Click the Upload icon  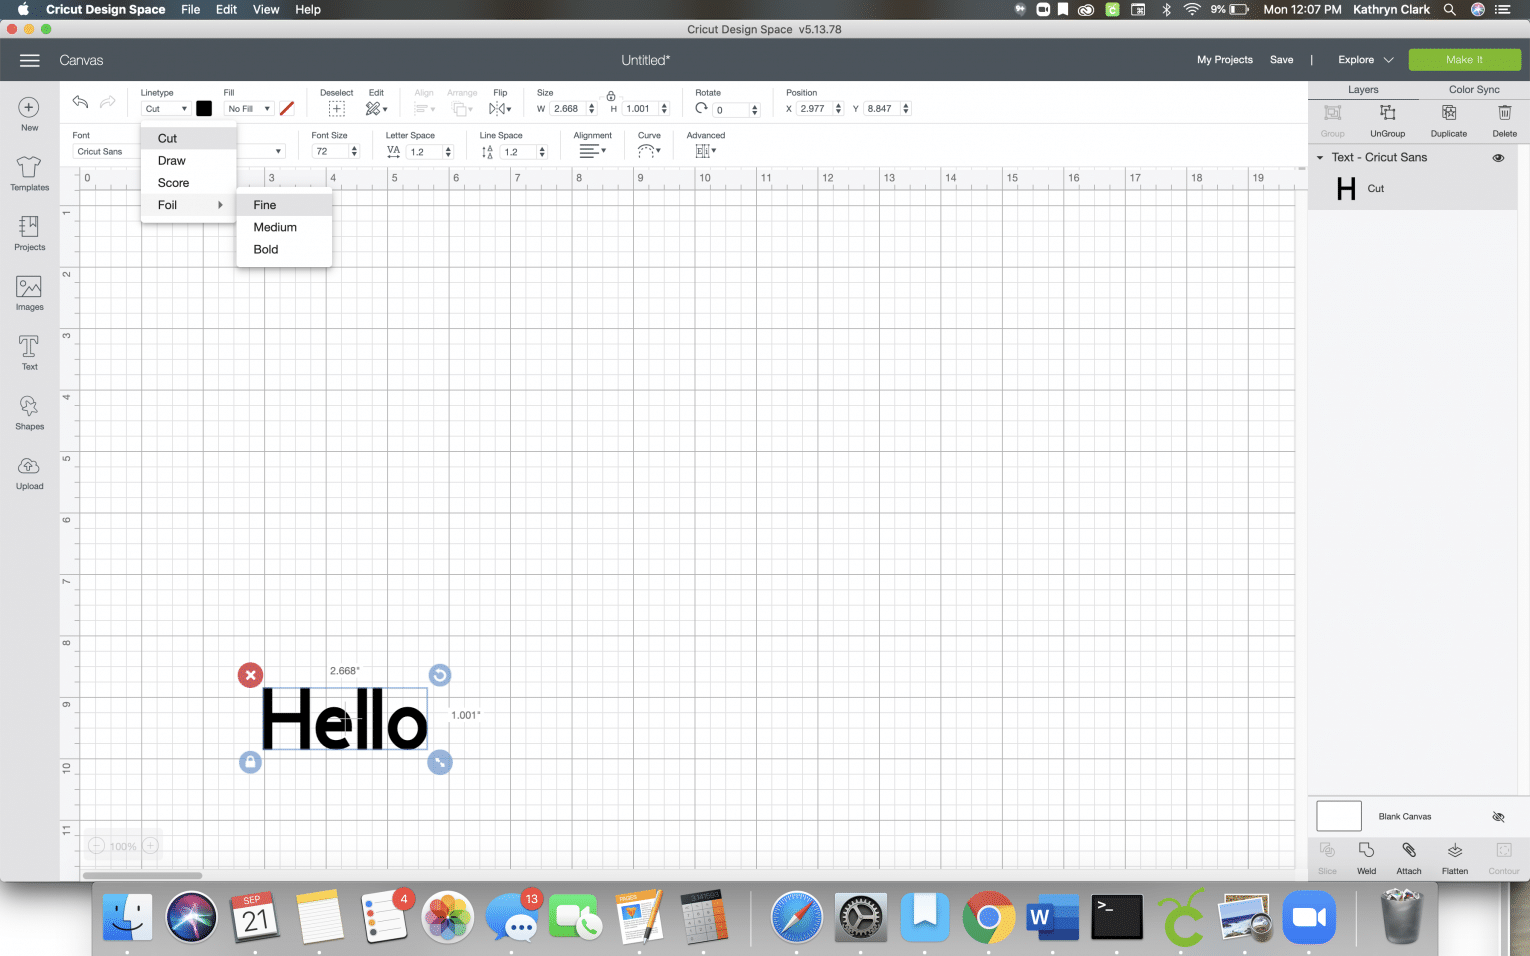[x=29, y=466]
